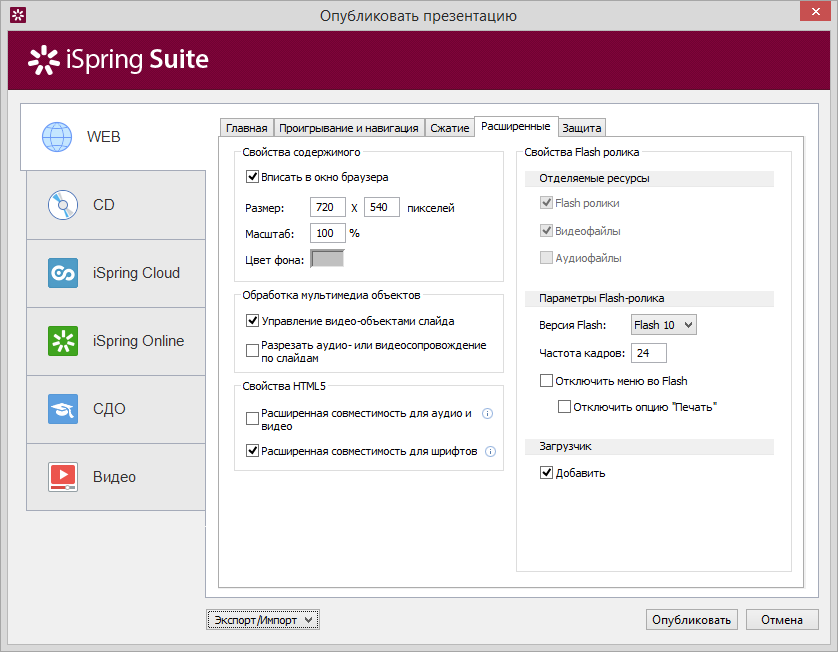The image size is (838, 652).
Task: Enable Отключить меню во Flash checkbox
Action: (546, 381)
